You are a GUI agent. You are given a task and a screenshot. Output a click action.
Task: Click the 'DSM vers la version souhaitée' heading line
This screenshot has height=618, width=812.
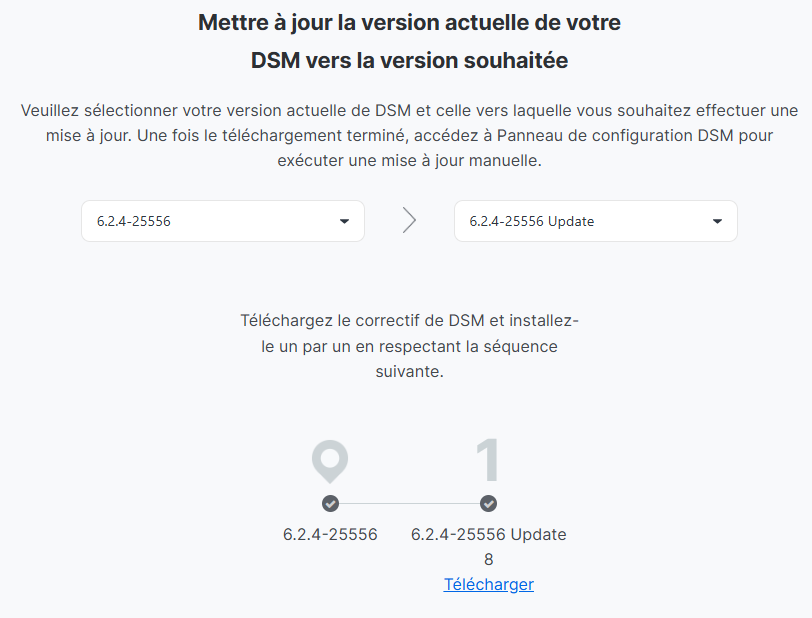tap(409, 61)
